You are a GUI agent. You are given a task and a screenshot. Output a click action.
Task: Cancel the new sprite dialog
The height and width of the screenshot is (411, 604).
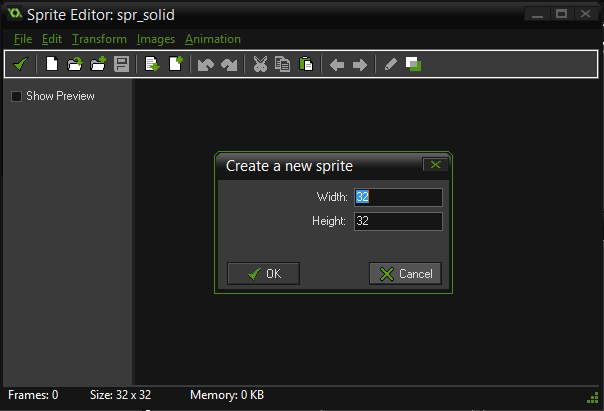(405, 273)
